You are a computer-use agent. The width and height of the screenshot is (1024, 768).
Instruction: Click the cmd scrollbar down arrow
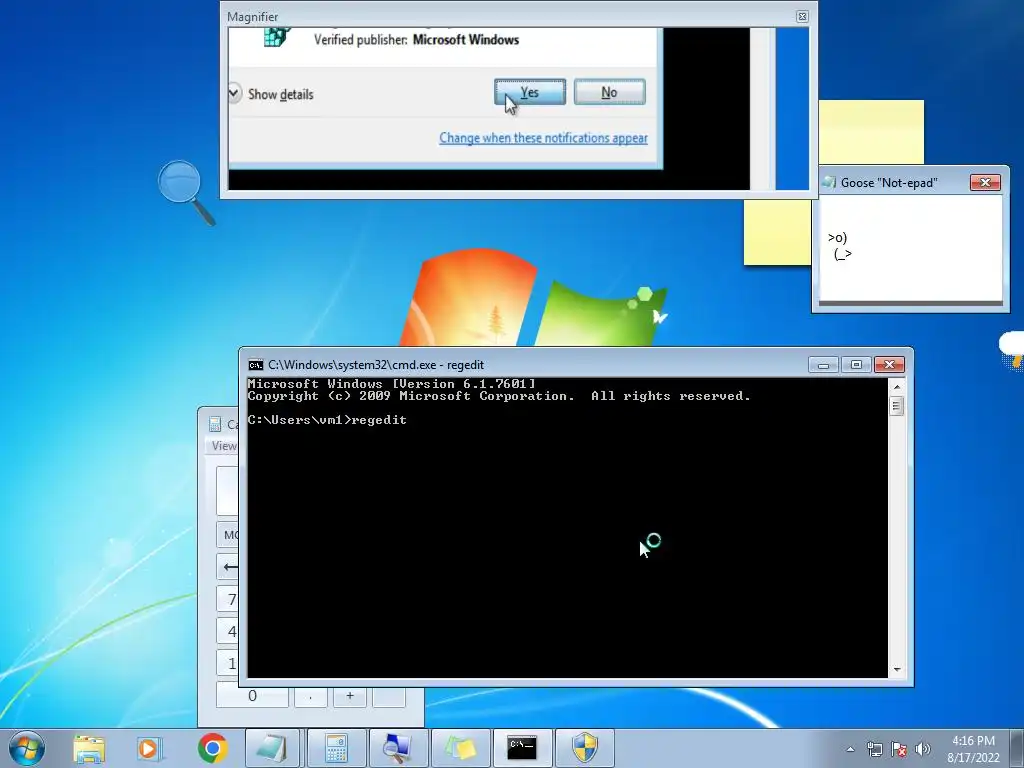897,670
